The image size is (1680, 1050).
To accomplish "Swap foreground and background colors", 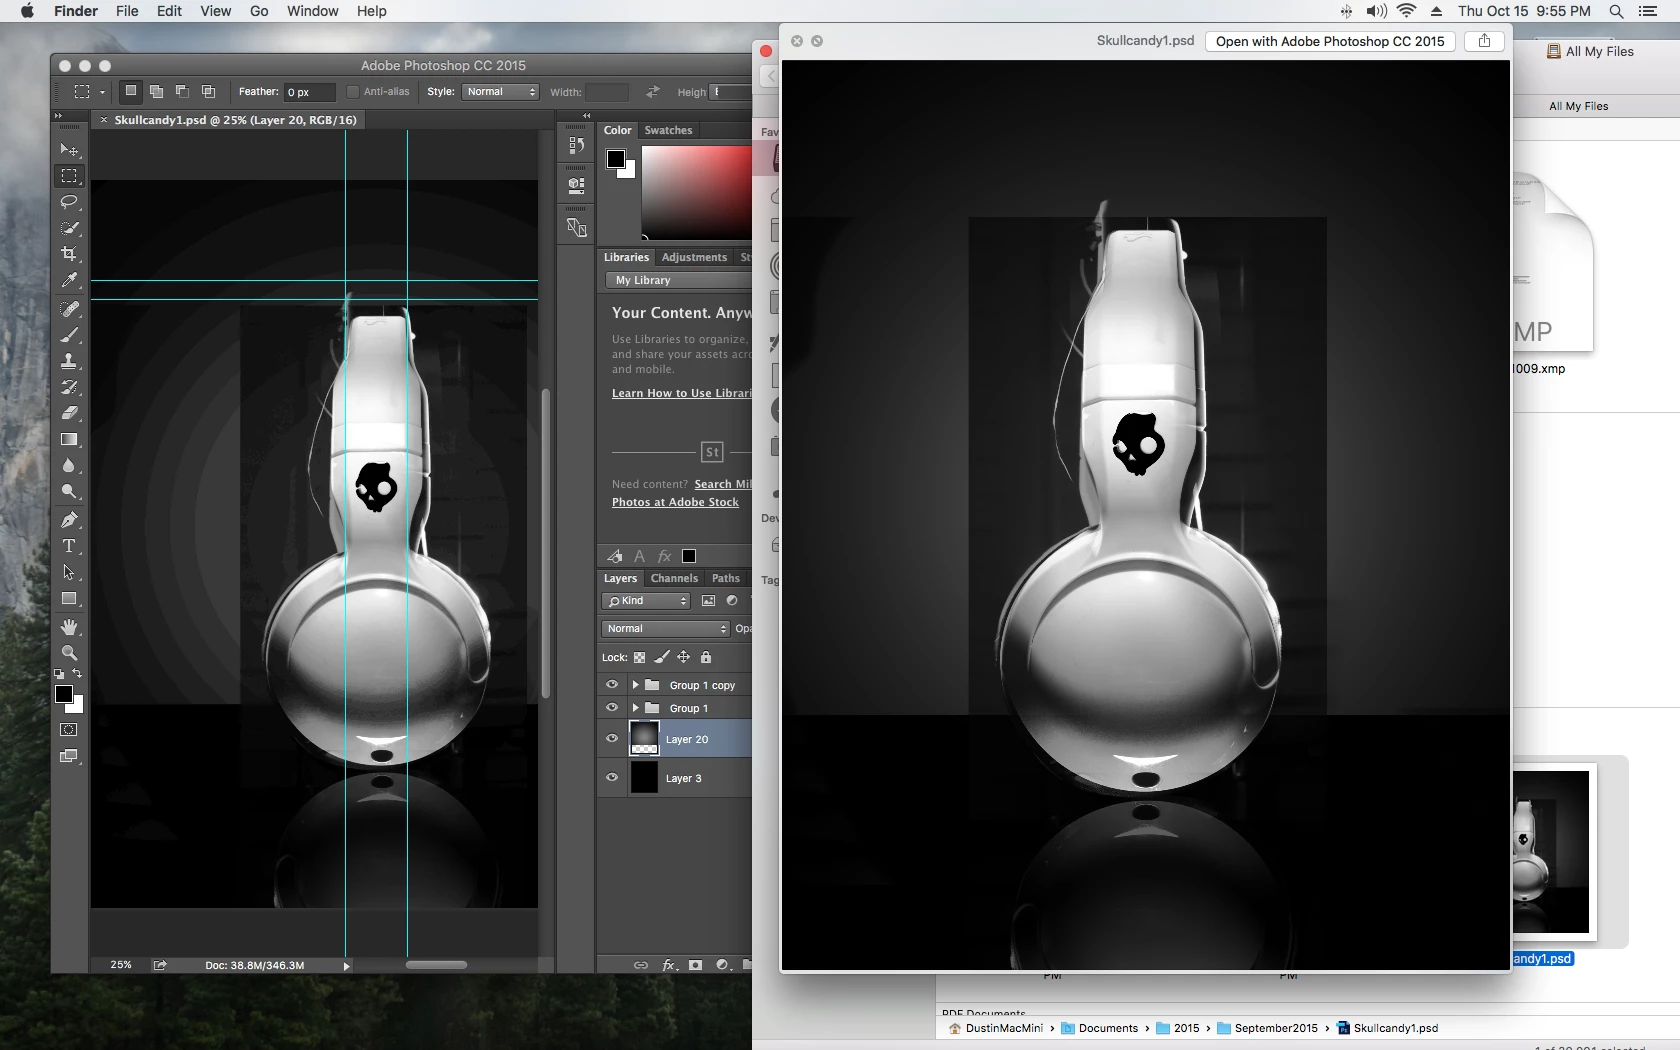I will click(x=78, y=673).
